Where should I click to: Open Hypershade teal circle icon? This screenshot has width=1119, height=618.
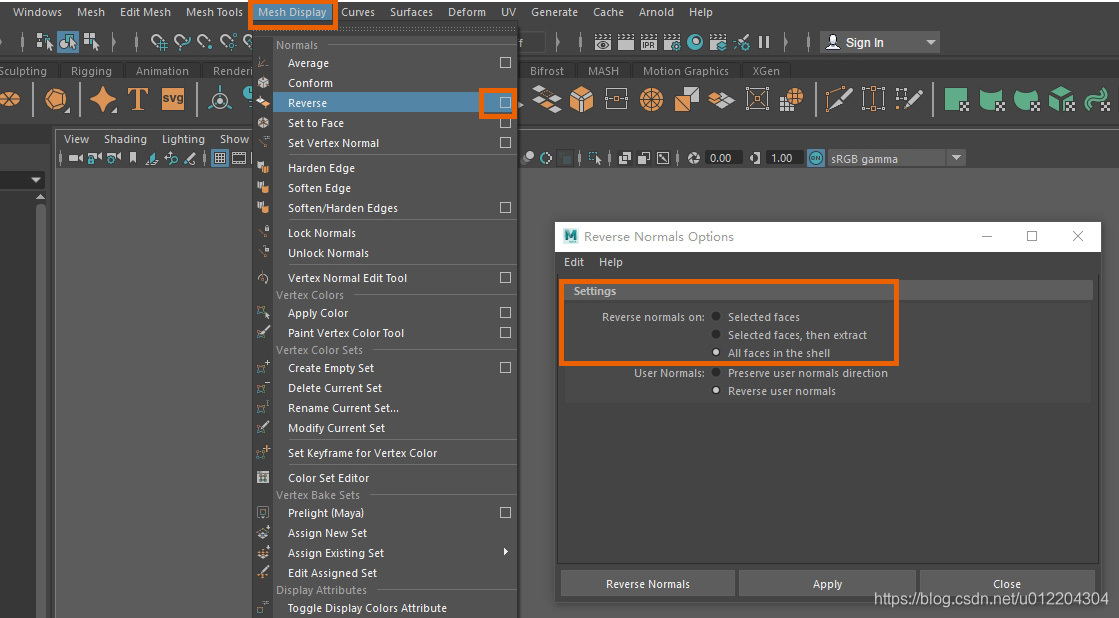[695, 42]
